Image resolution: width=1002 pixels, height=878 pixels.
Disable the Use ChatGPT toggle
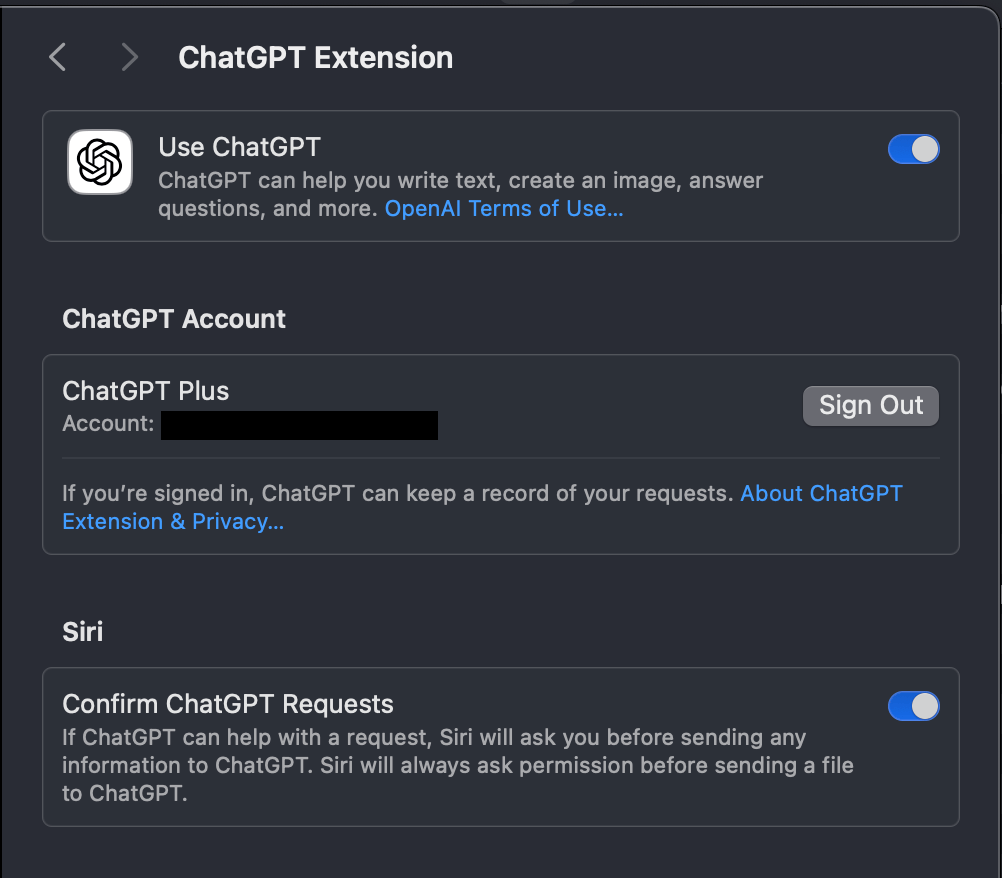tap(913, 148)
